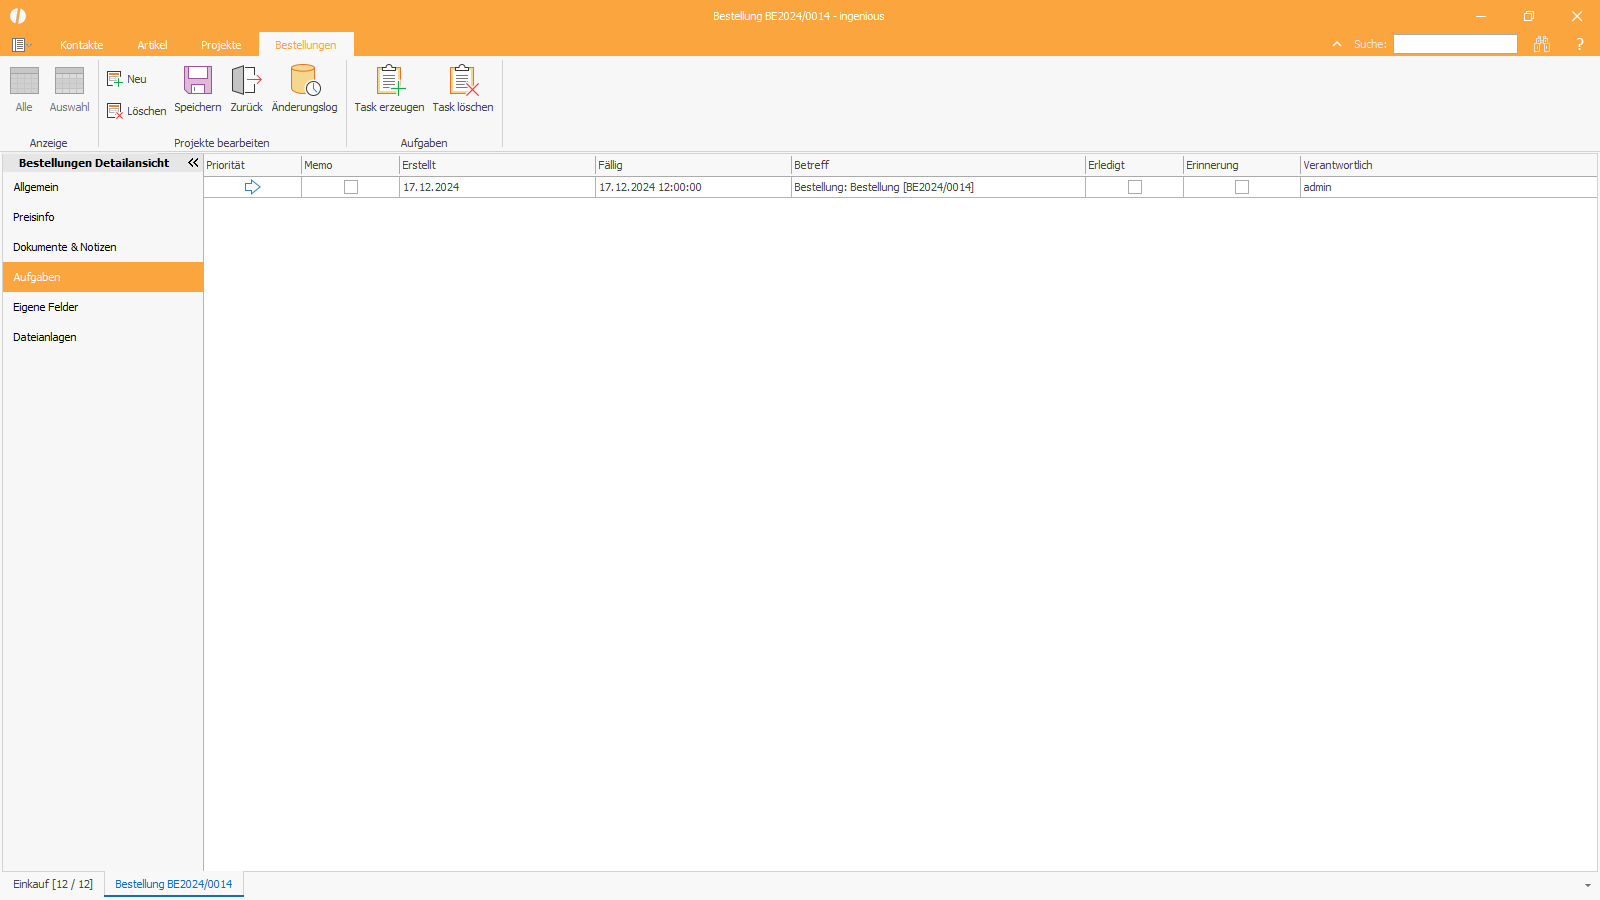Collapse the ribbon with up chevron
The height and width of the screenshot is (900, 1600).
click(x=1337, y=44)
